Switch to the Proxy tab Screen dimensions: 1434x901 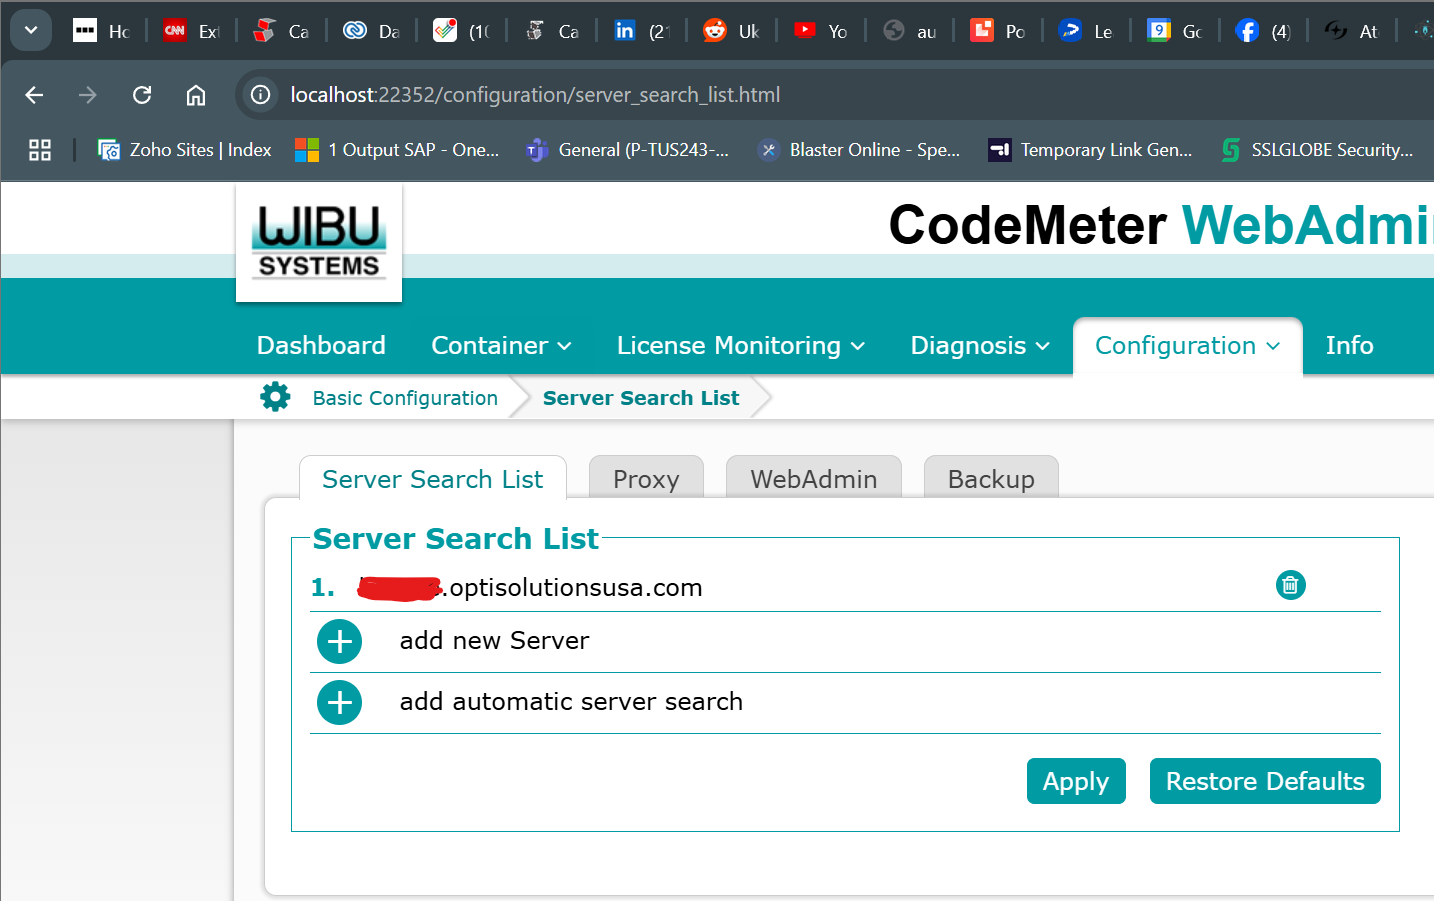[x=646, y=479]
